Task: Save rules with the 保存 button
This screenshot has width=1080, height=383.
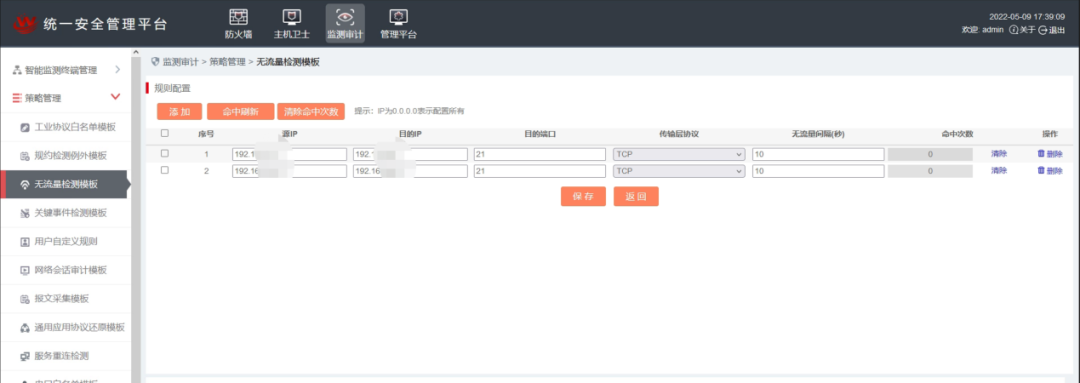Action: 583,196
